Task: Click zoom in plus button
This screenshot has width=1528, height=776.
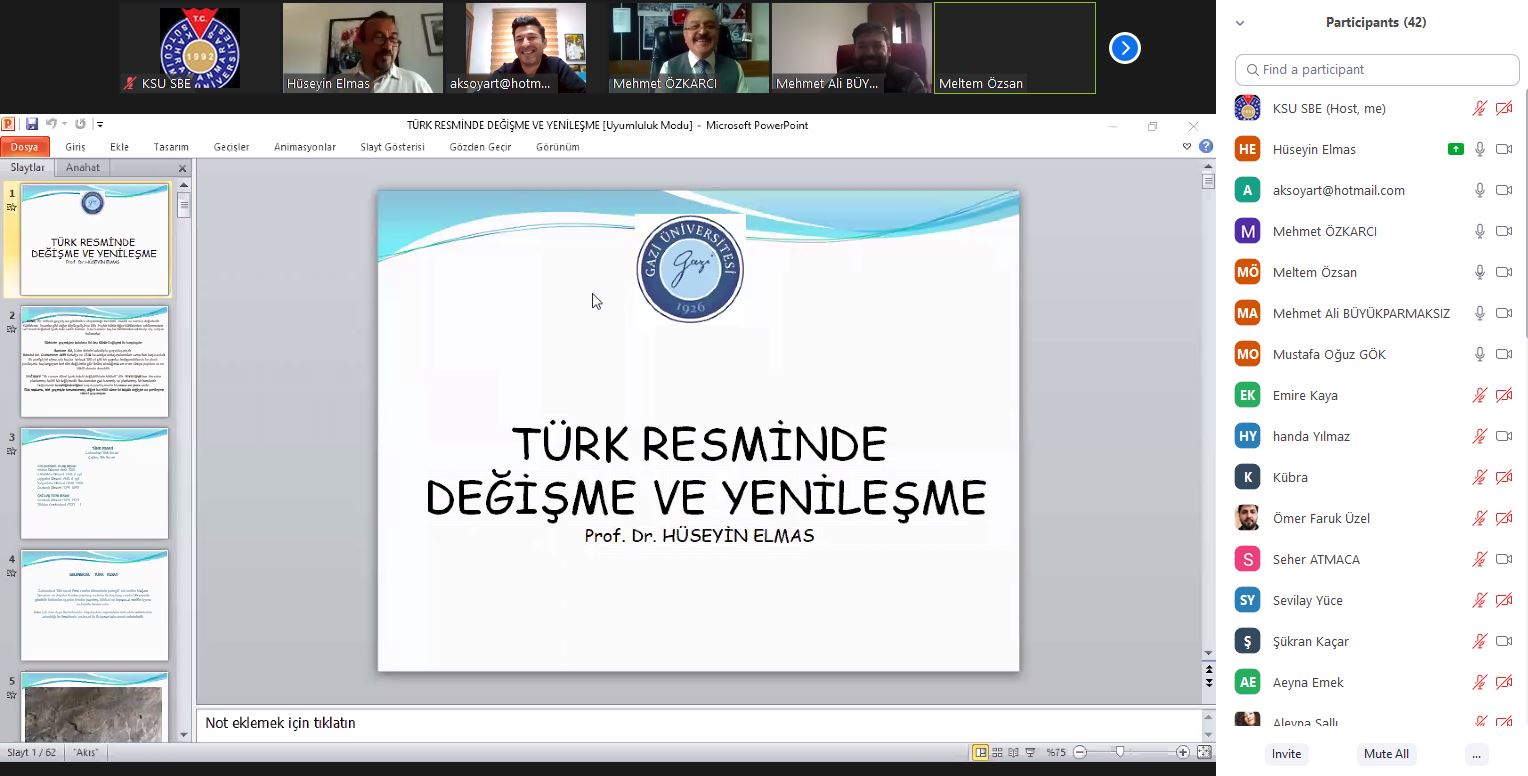Action: click(1183, 752)
